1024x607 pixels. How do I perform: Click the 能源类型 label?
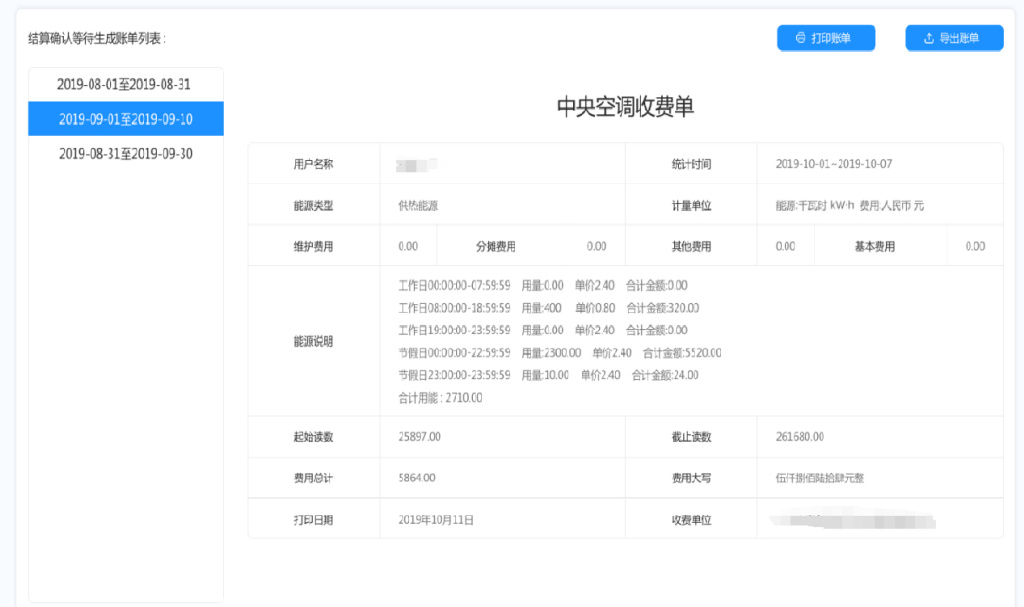pos(313,206)
